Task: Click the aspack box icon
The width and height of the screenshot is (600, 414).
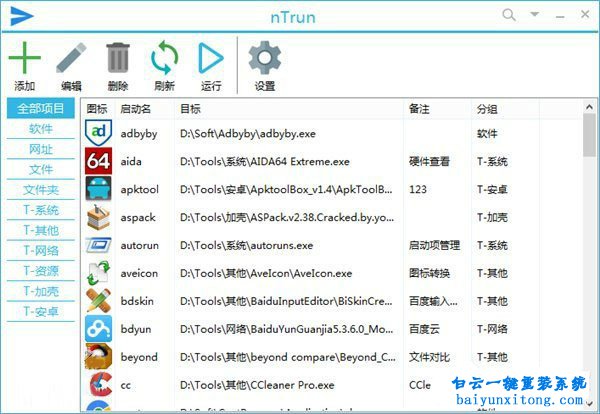Action: pos(98,217)
